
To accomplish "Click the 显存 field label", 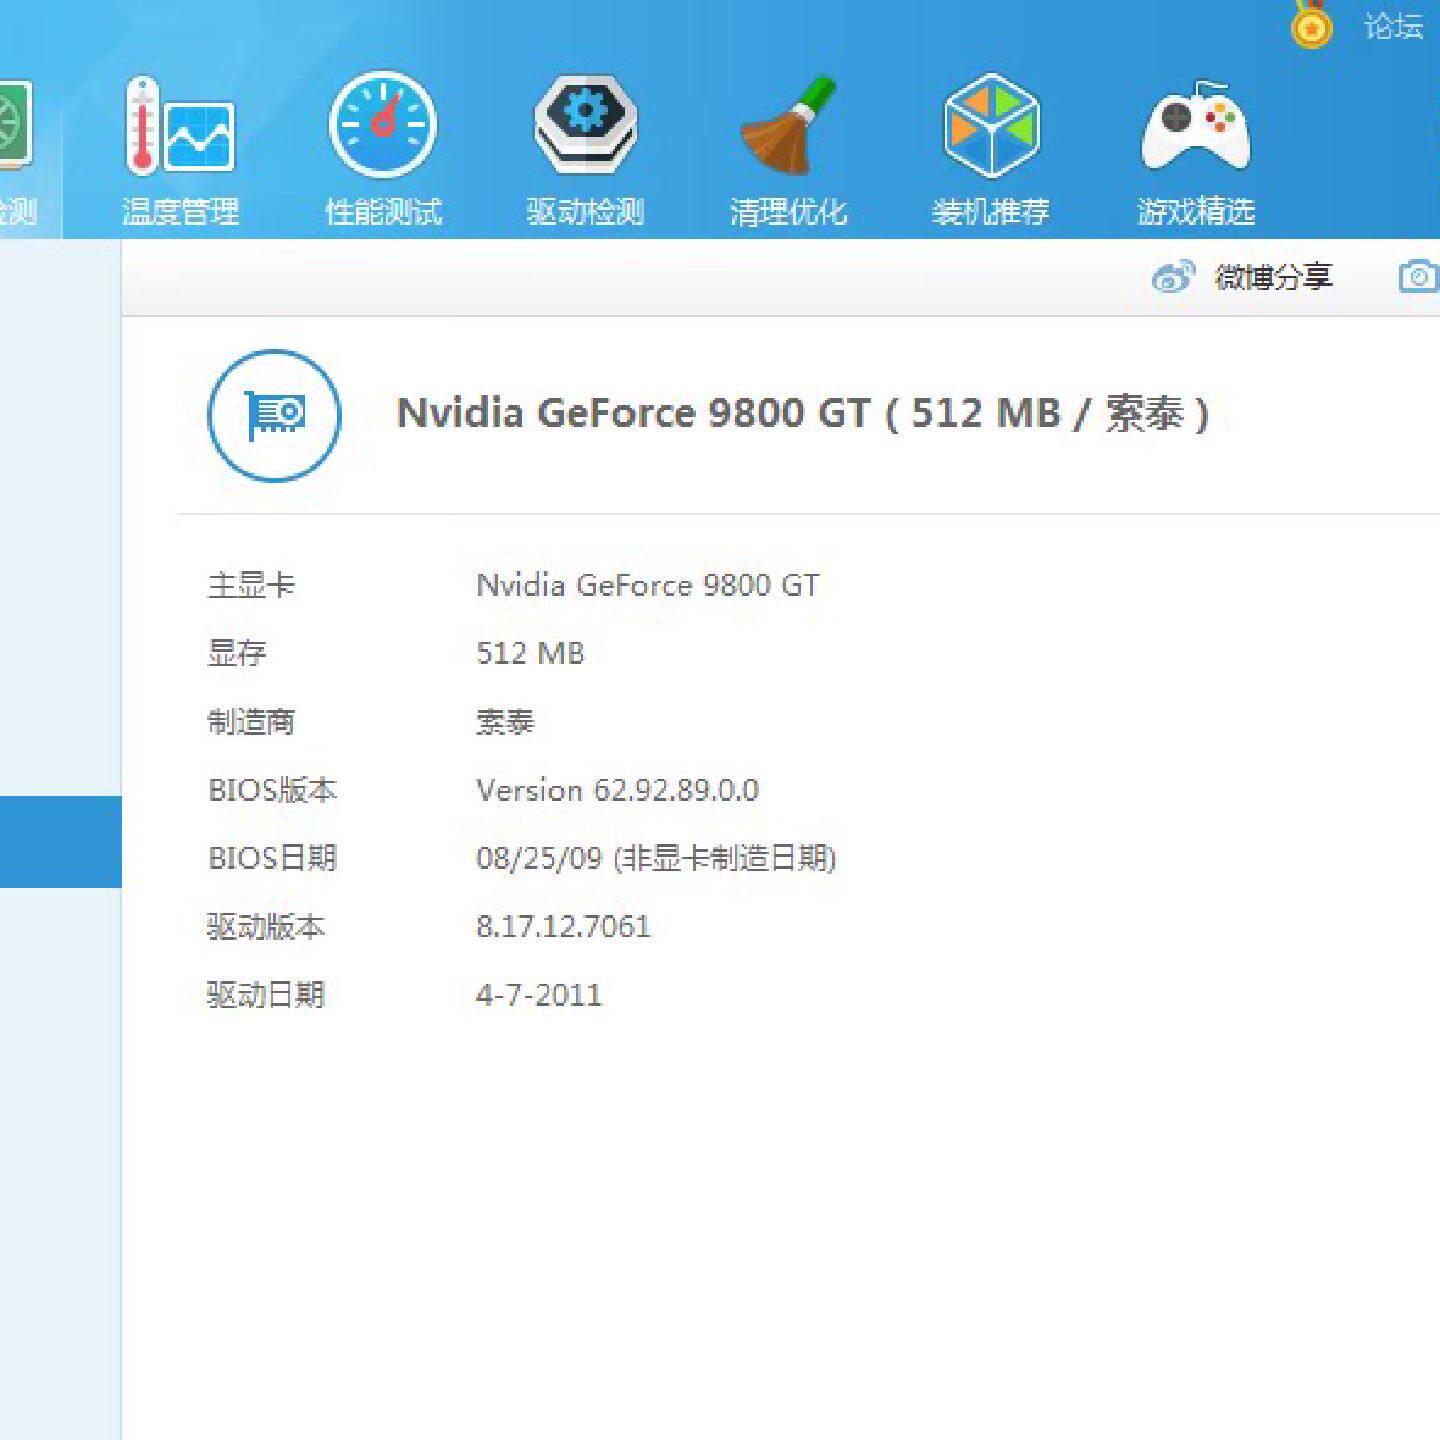I will pos(237,653).
